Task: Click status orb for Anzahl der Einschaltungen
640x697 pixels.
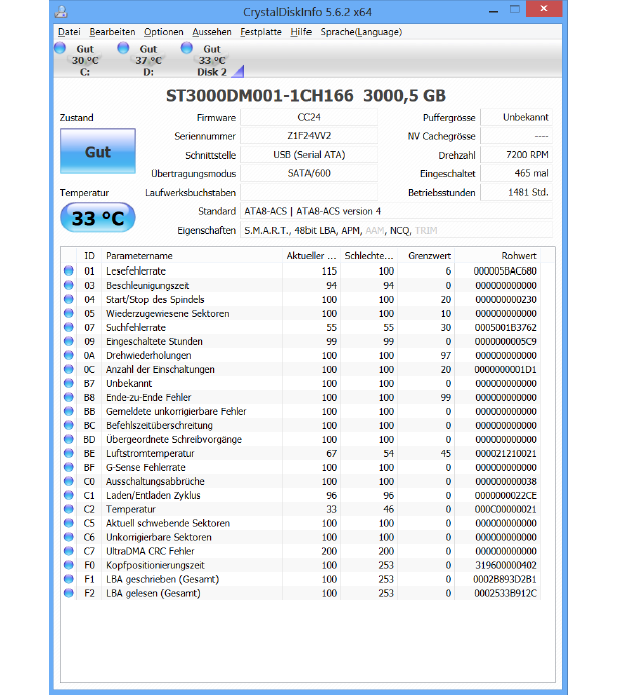Action: [x=68, y=369]
